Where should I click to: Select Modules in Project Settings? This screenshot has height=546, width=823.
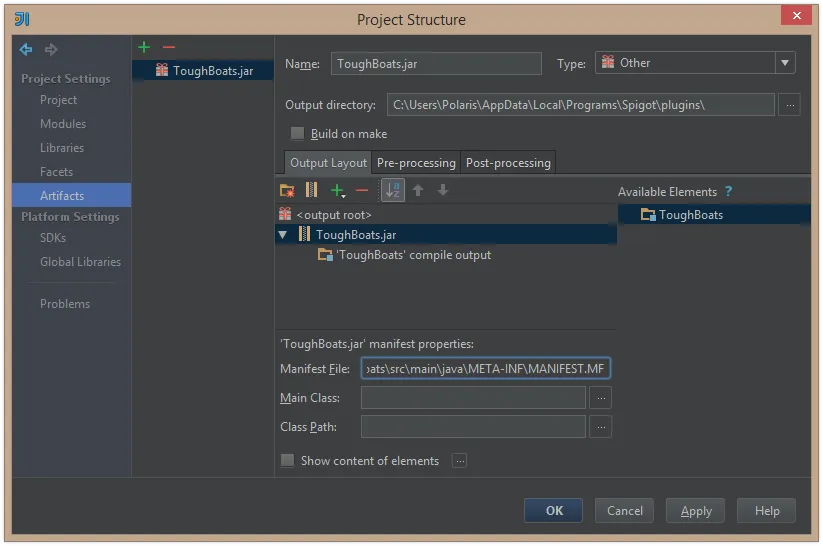(x=63, y=124)
